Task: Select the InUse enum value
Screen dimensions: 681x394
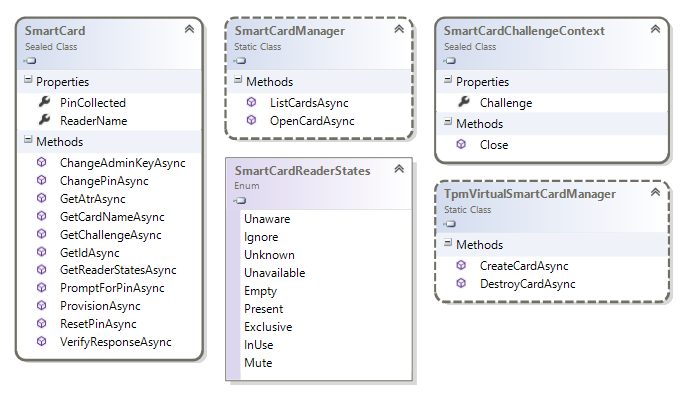Action: coord(258,345)
